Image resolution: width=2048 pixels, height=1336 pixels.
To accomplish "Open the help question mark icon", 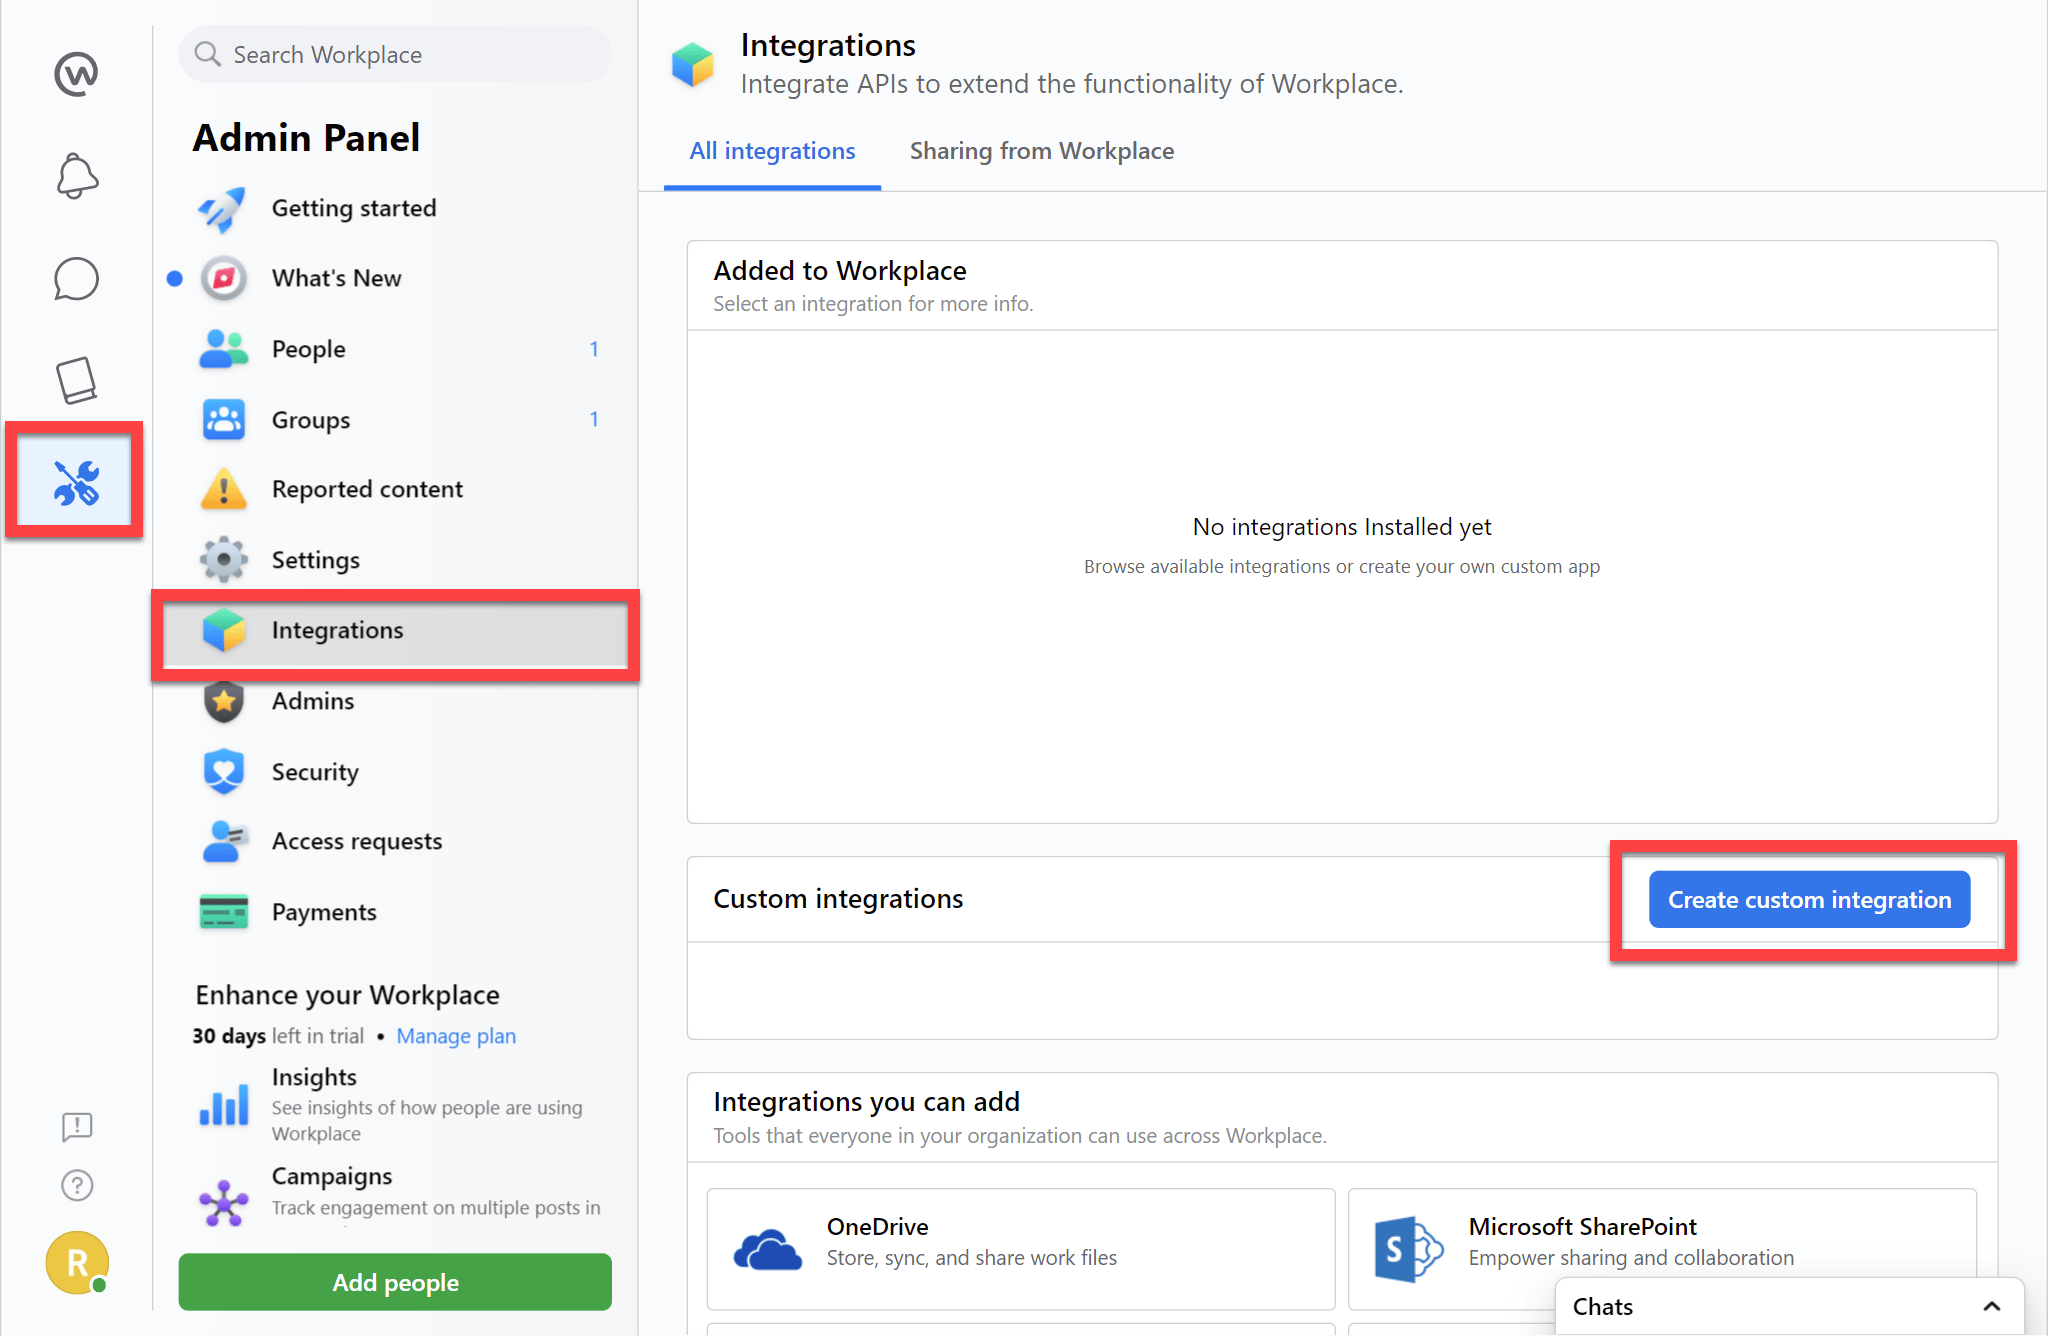I will click(77, 1186).
